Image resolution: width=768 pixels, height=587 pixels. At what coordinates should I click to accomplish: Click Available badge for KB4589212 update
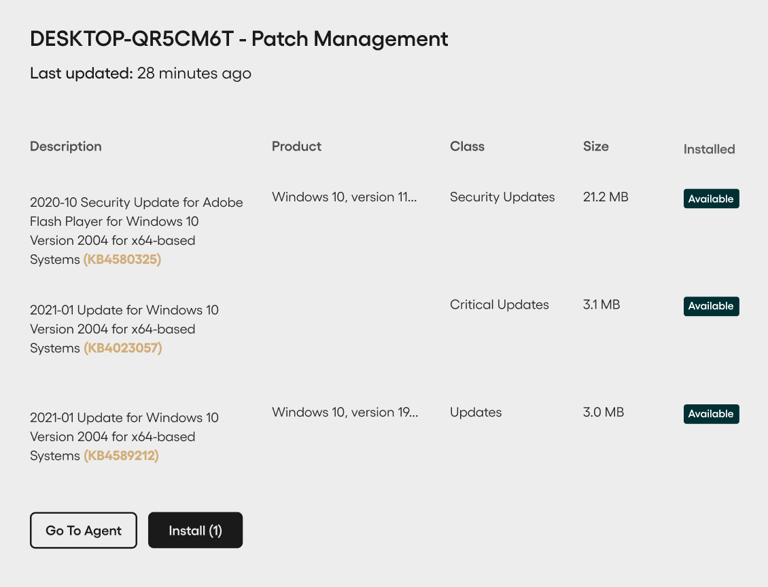711,414
